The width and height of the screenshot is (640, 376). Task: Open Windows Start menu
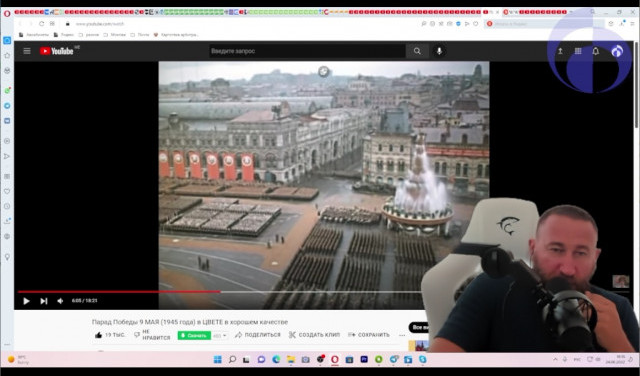click(x=218, y=359)
